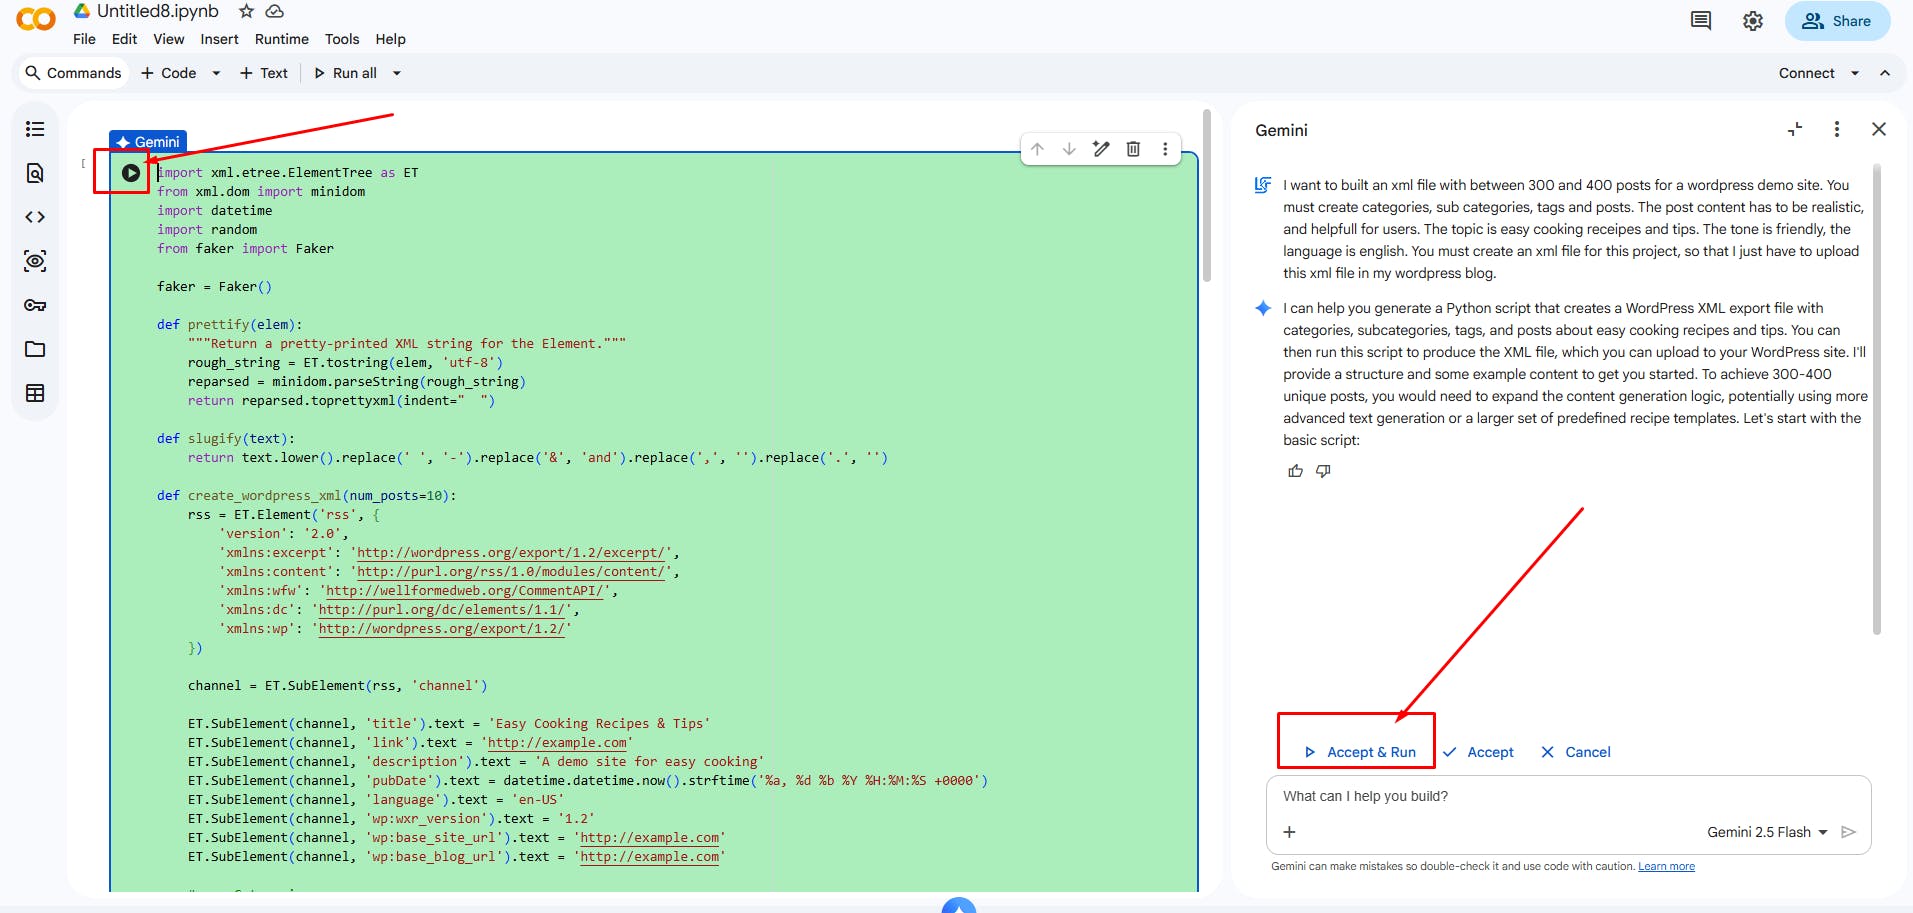The width and height of the screenshot is (1913, 913).
Task: Expand the Connect runtime dropdown arrow
Action: pos(1855,73)
